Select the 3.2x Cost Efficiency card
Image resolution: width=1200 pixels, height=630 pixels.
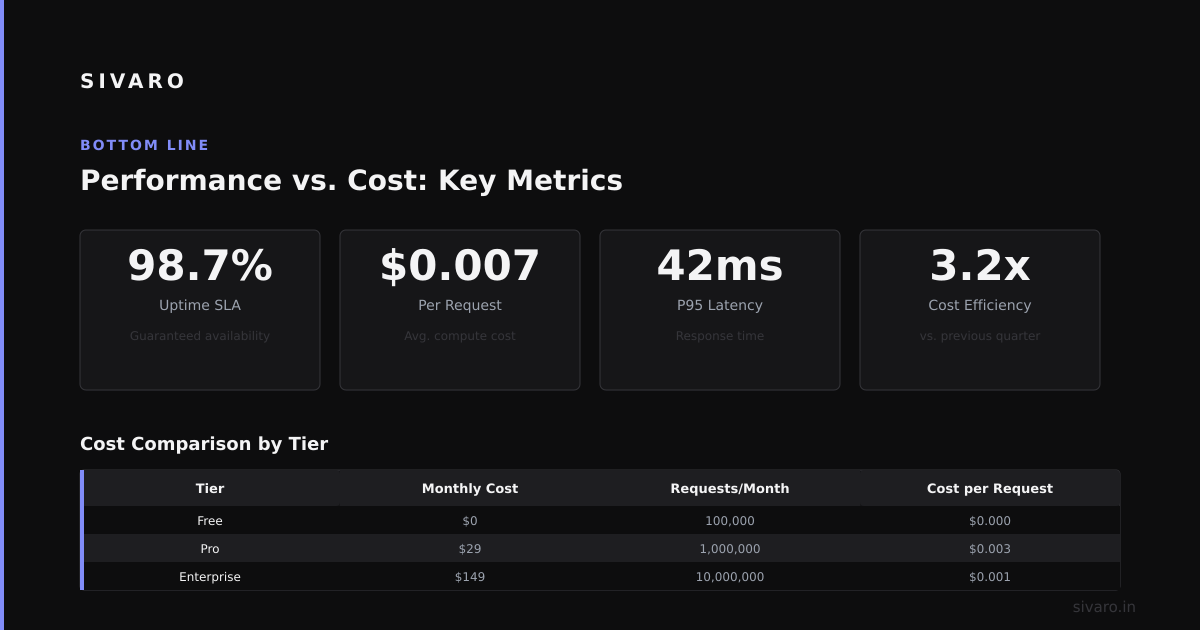[x=980, y=310]
